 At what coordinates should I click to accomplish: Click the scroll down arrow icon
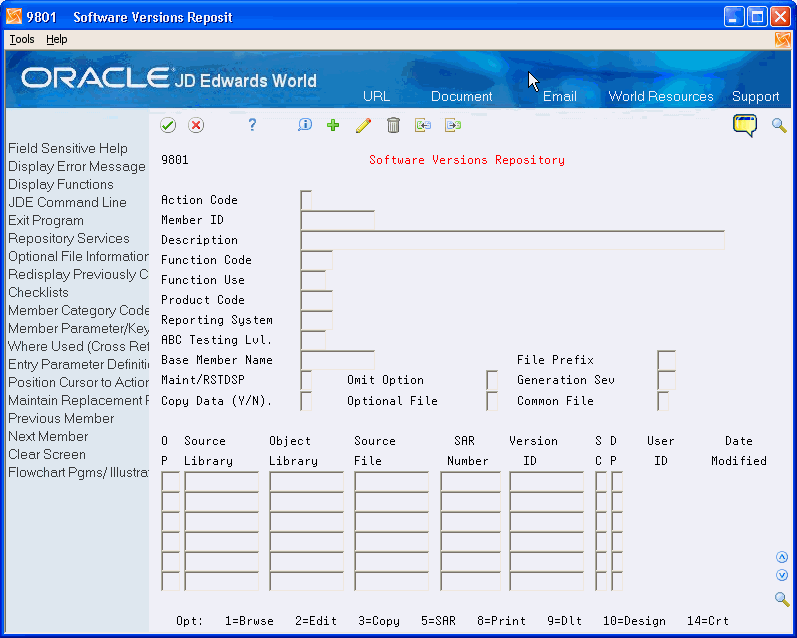pyautogui.click(x=782, y=575)
